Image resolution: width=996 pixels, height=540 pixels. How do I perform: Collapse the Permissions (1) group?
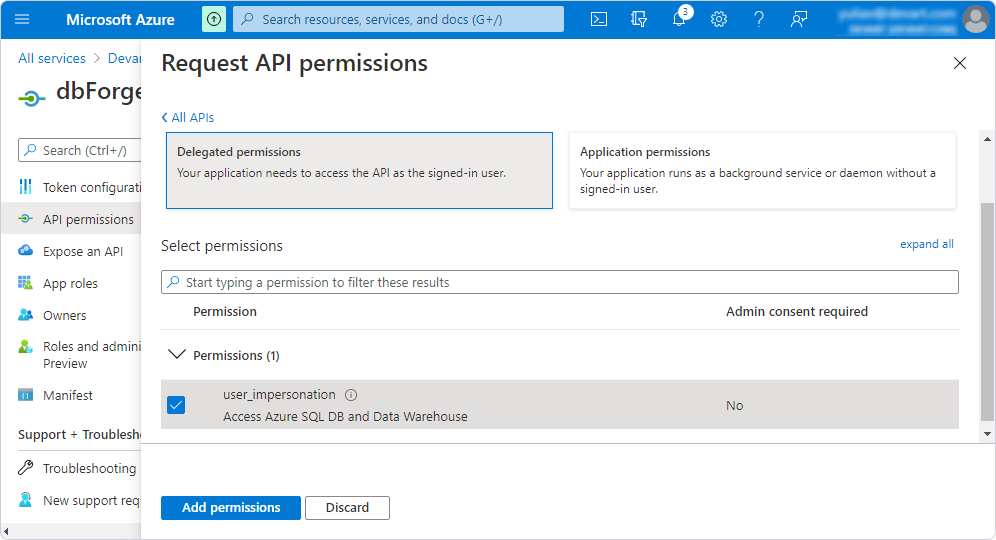pyautogui.click(x=177, y=354)
